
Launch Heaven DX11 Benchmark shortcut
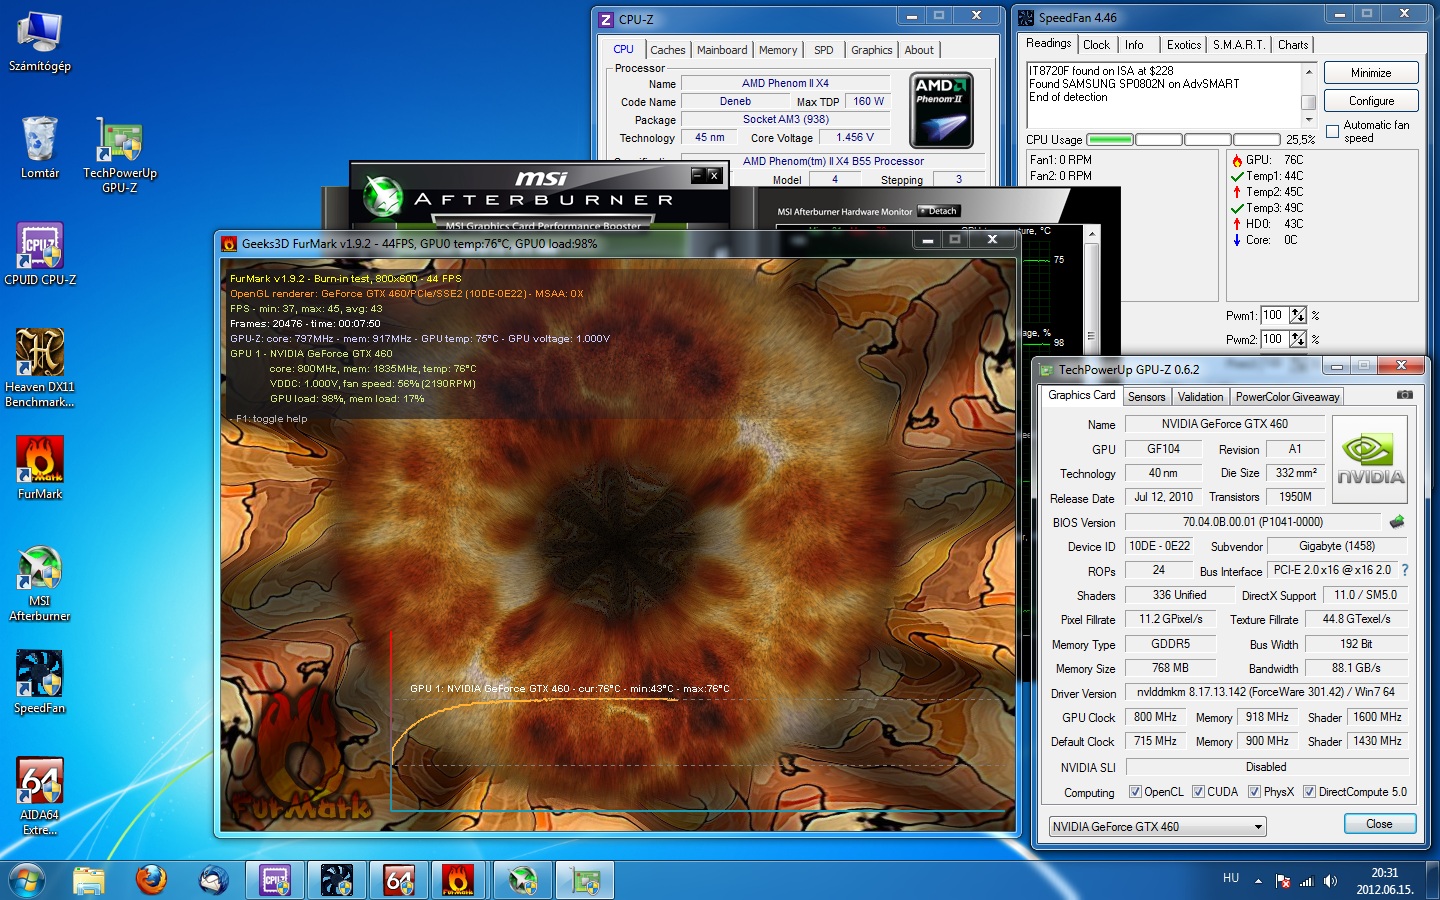[40, 368]
